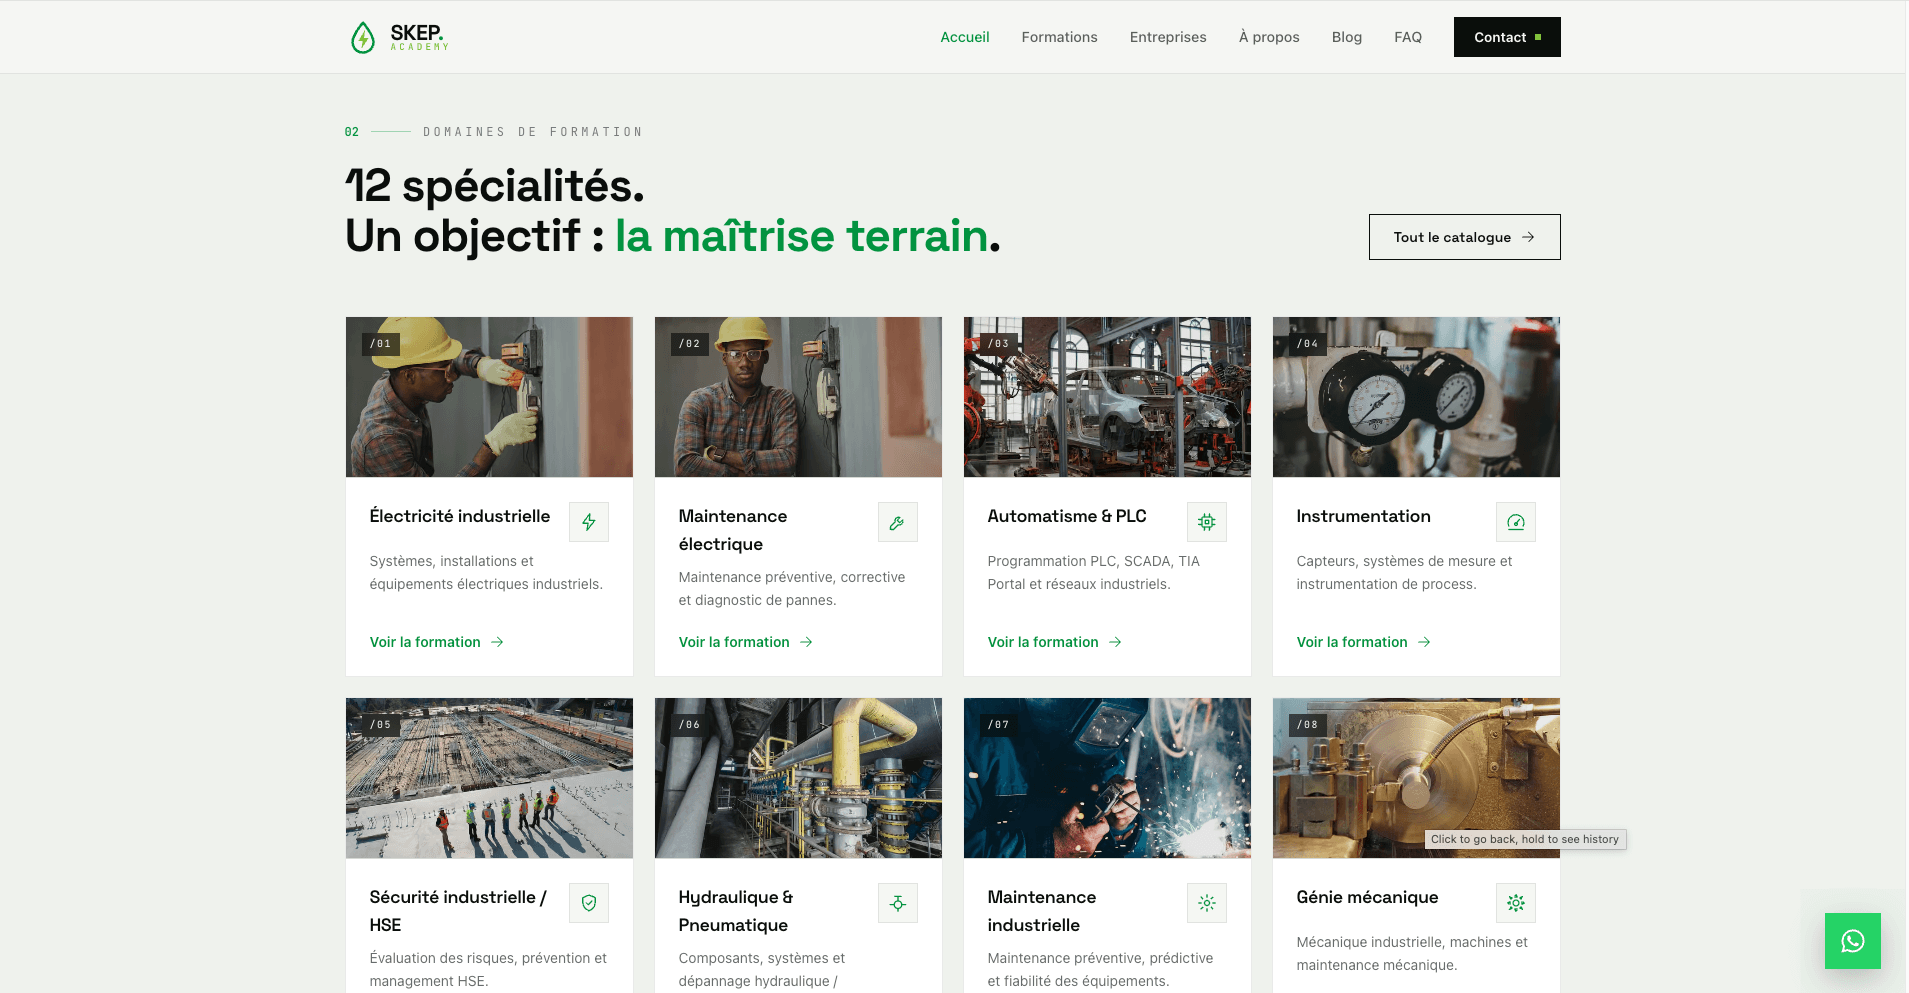Click the /04 pressure gauges photo

click(1416, 397)
